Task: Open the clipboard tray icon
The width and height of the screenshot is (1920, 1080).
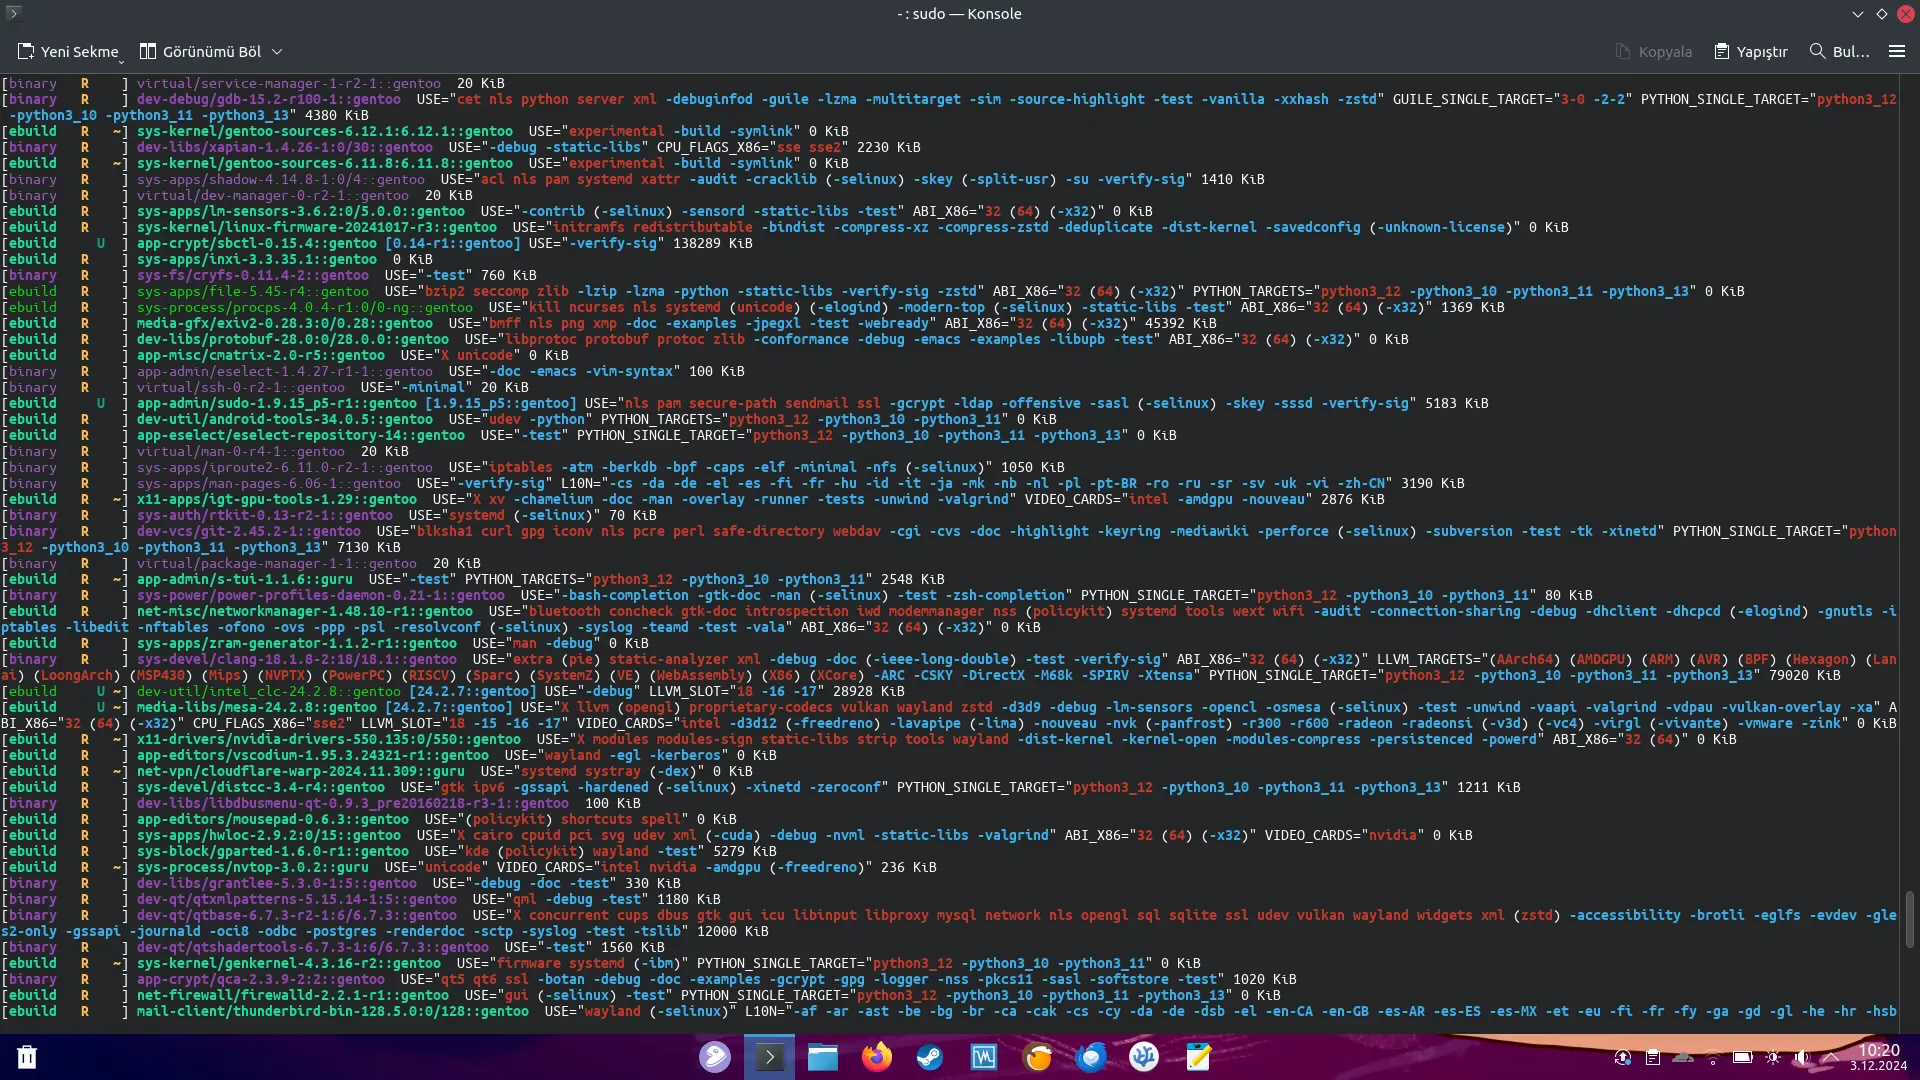Action: tap(1653, 1057)
